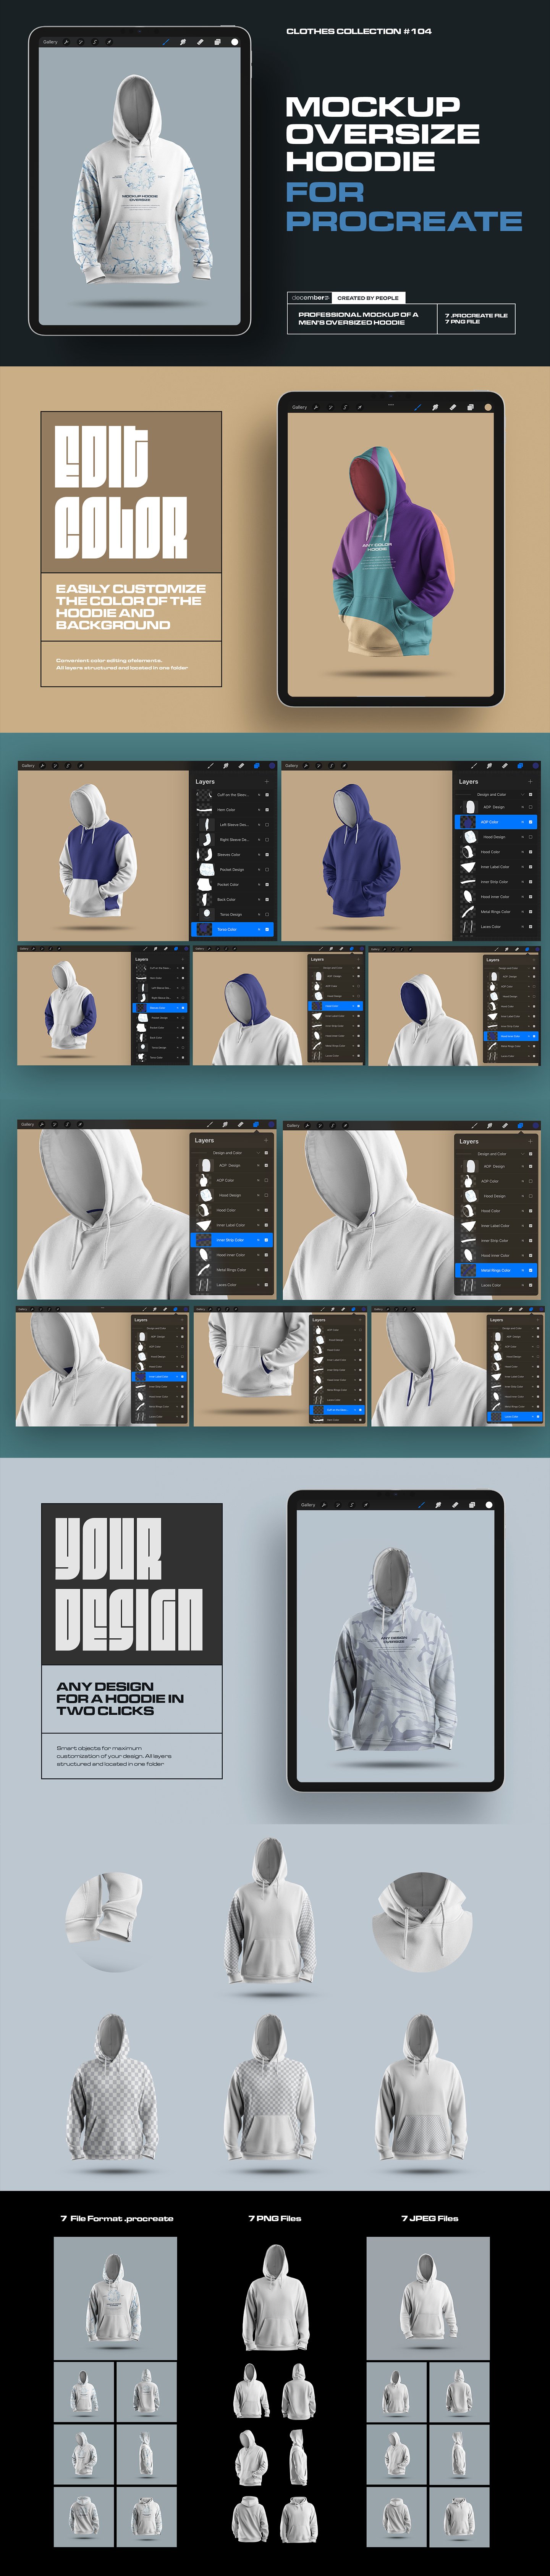Add layer with plus above selected Metal Rings Color panel

[530, 1141]
